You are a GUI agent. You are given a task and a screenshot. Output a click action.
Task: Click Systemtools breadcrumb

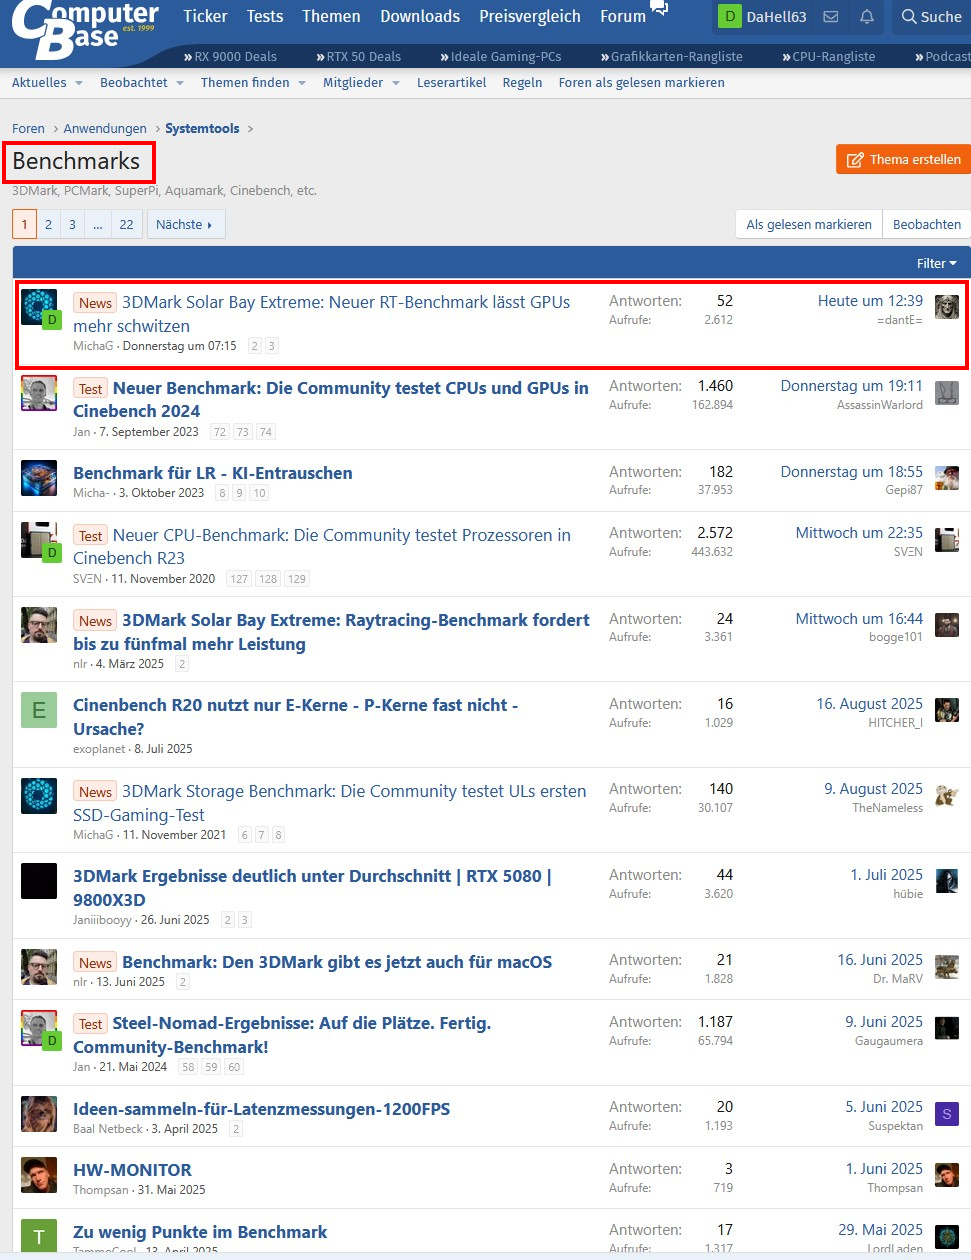tap(202, 128)
